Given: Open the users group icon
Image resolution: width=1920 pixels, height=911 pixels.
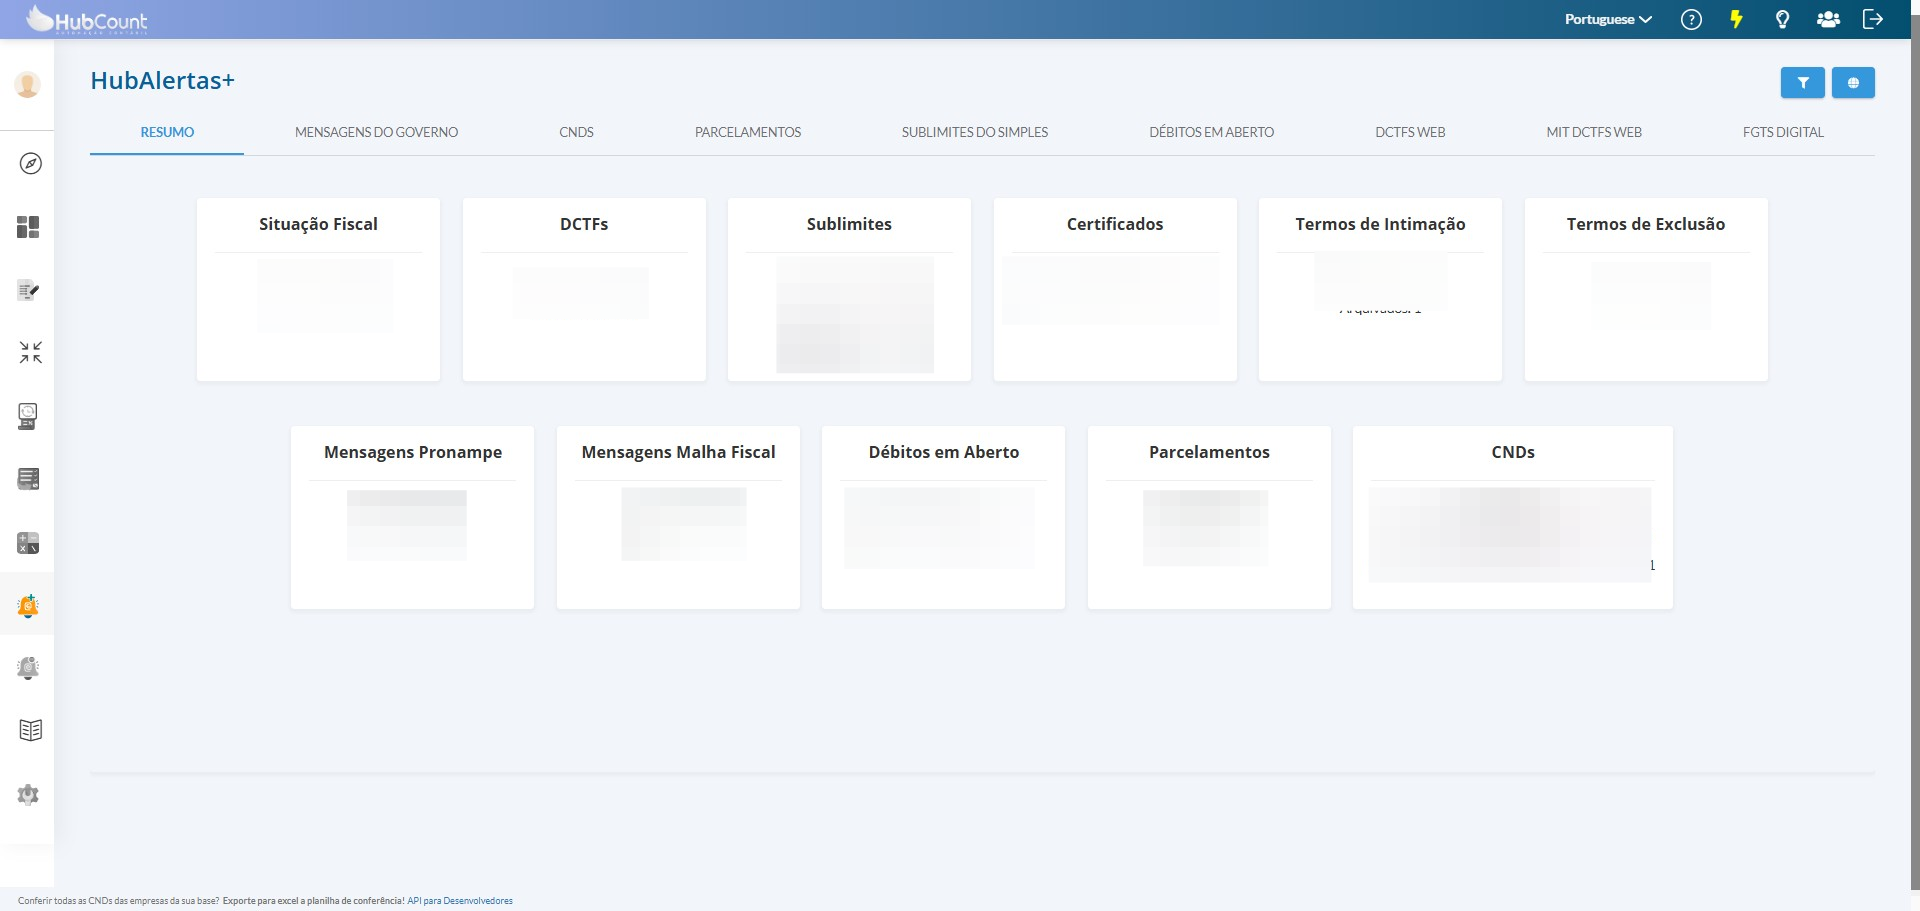Looking at the screenshot, I should pyautogui.click(x=1828, y=19).
